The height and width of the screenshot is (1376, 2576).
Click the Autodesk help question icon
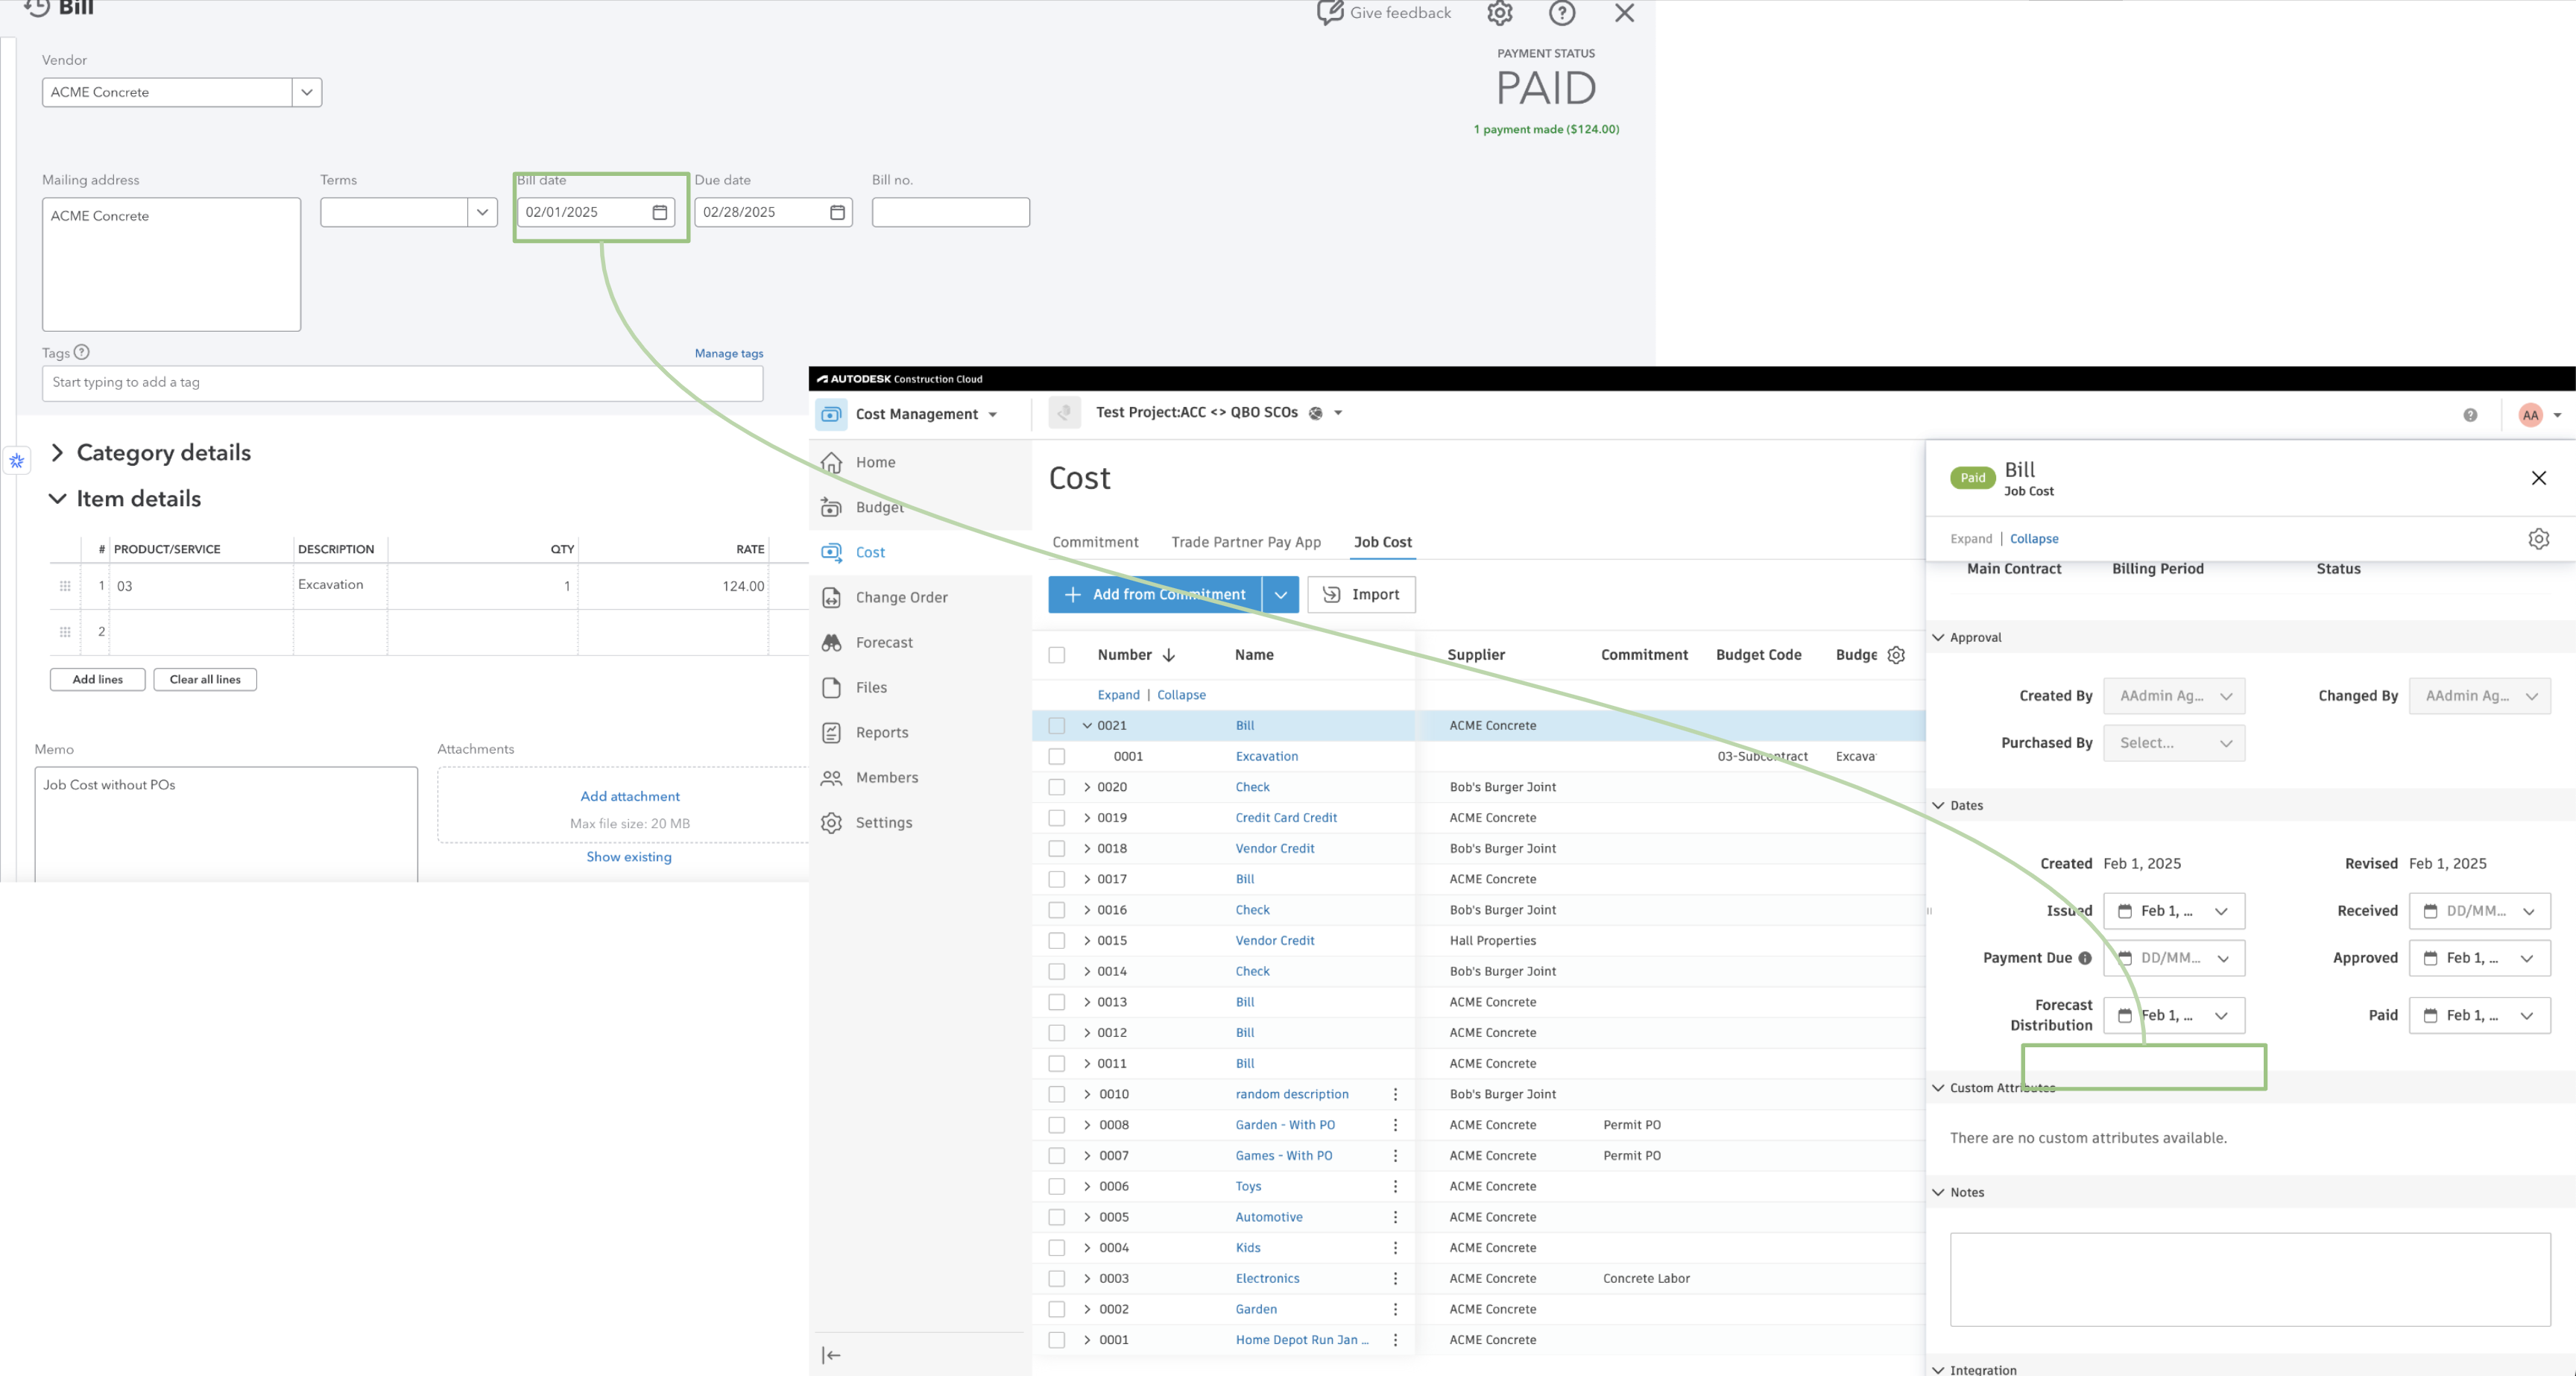(x=2470, y=415)
